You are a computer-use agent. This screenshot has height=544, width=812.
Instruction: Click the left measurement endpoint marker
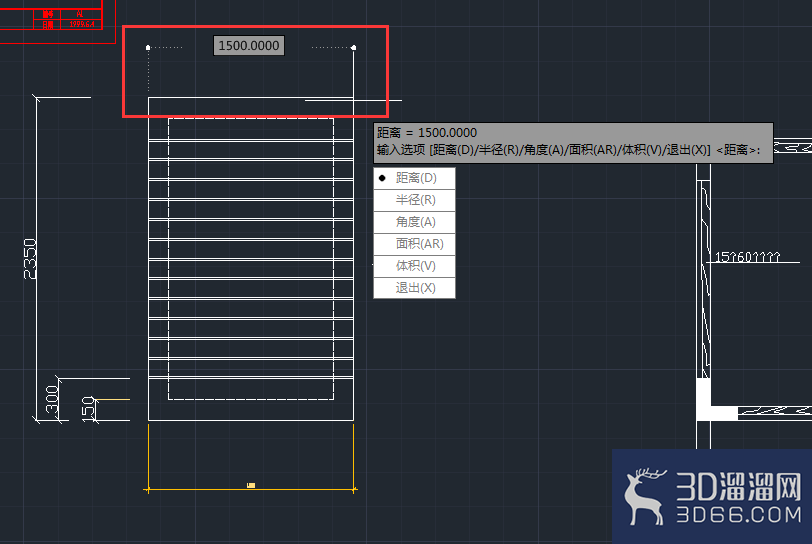click(x=148, y=48)
